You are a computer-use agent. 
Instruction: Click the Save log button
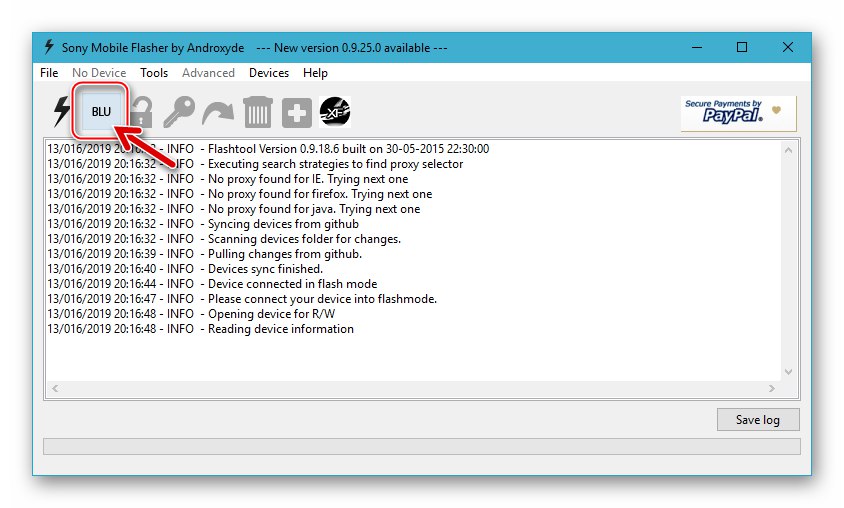coord(758,420)
